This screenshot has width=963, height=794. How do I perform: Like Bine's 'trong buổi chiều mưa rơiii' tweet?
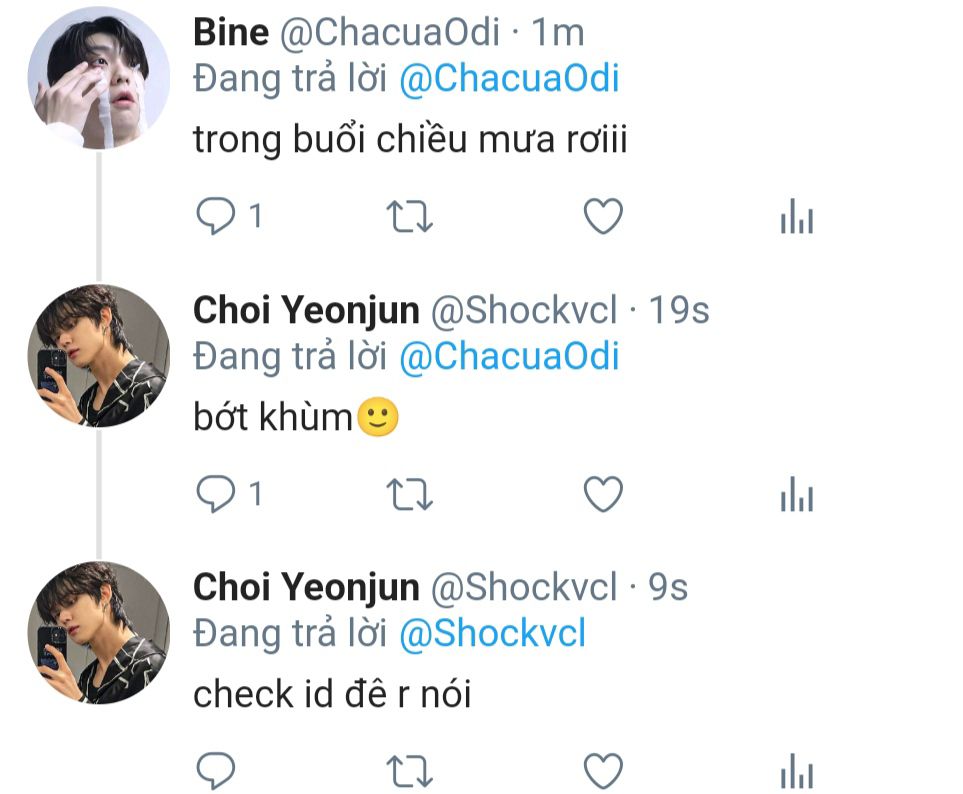[x=603, y=216]
